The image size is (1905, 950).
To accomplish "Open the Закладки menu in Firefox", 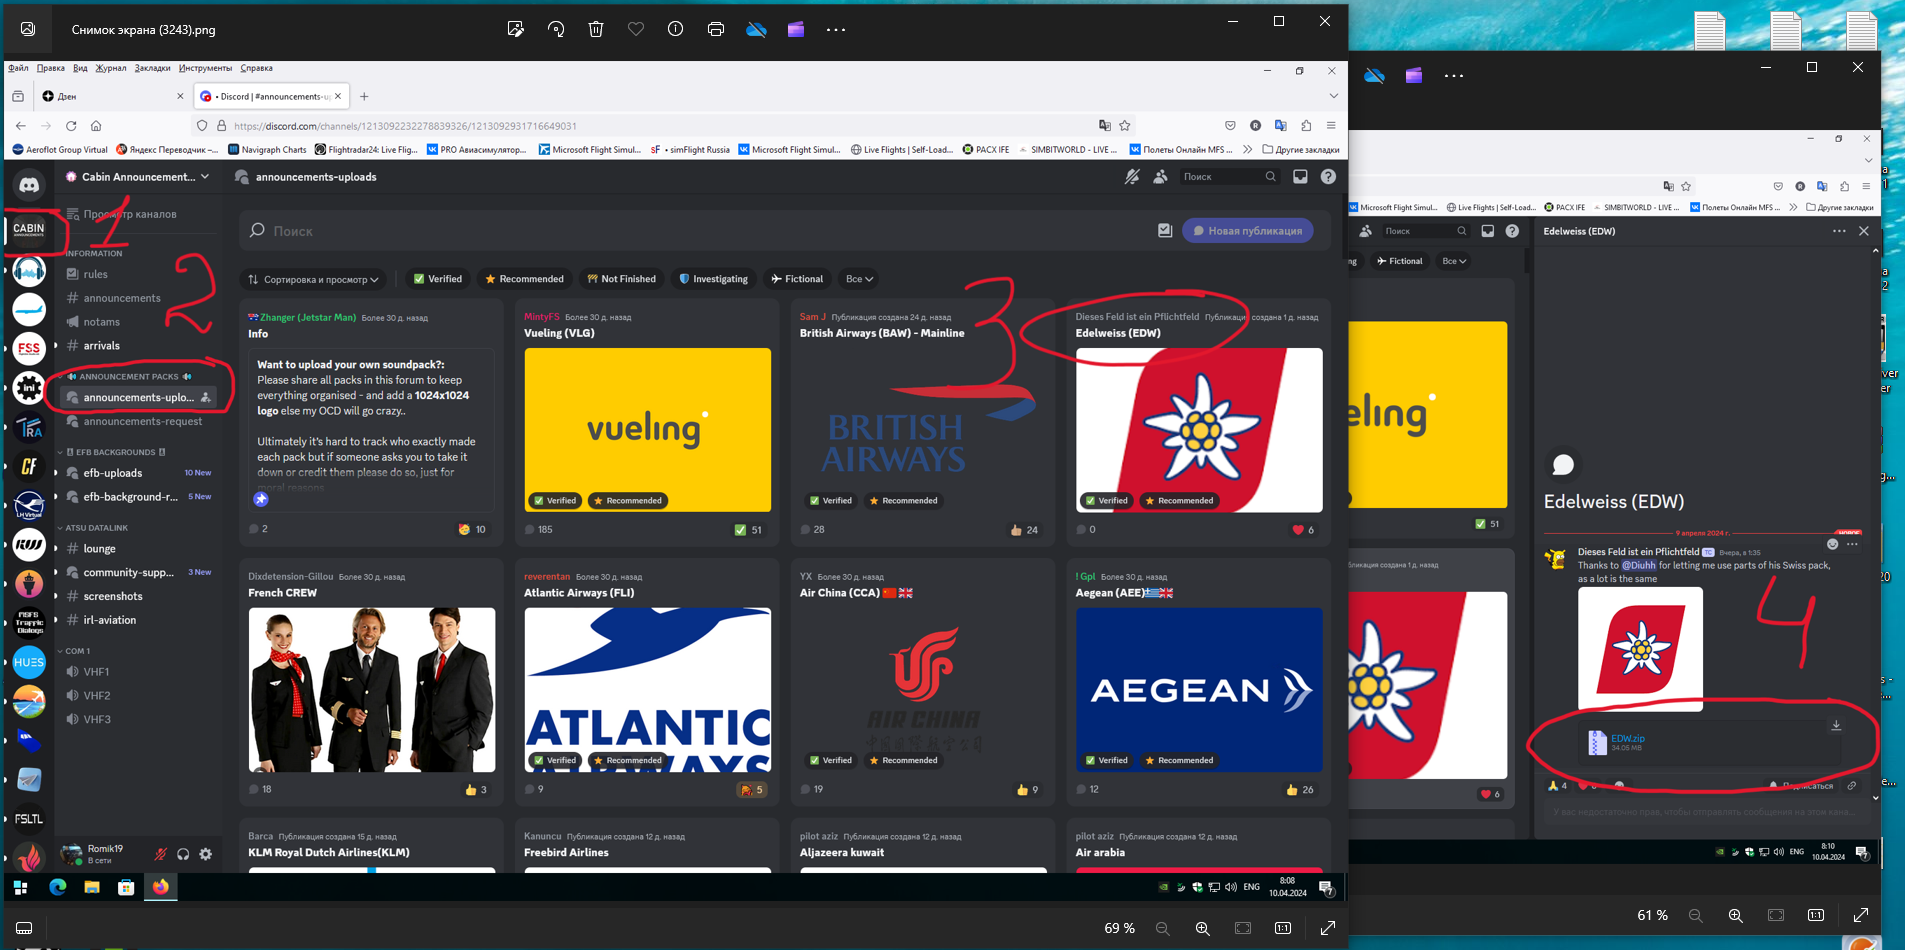I will tap(152, 68).
